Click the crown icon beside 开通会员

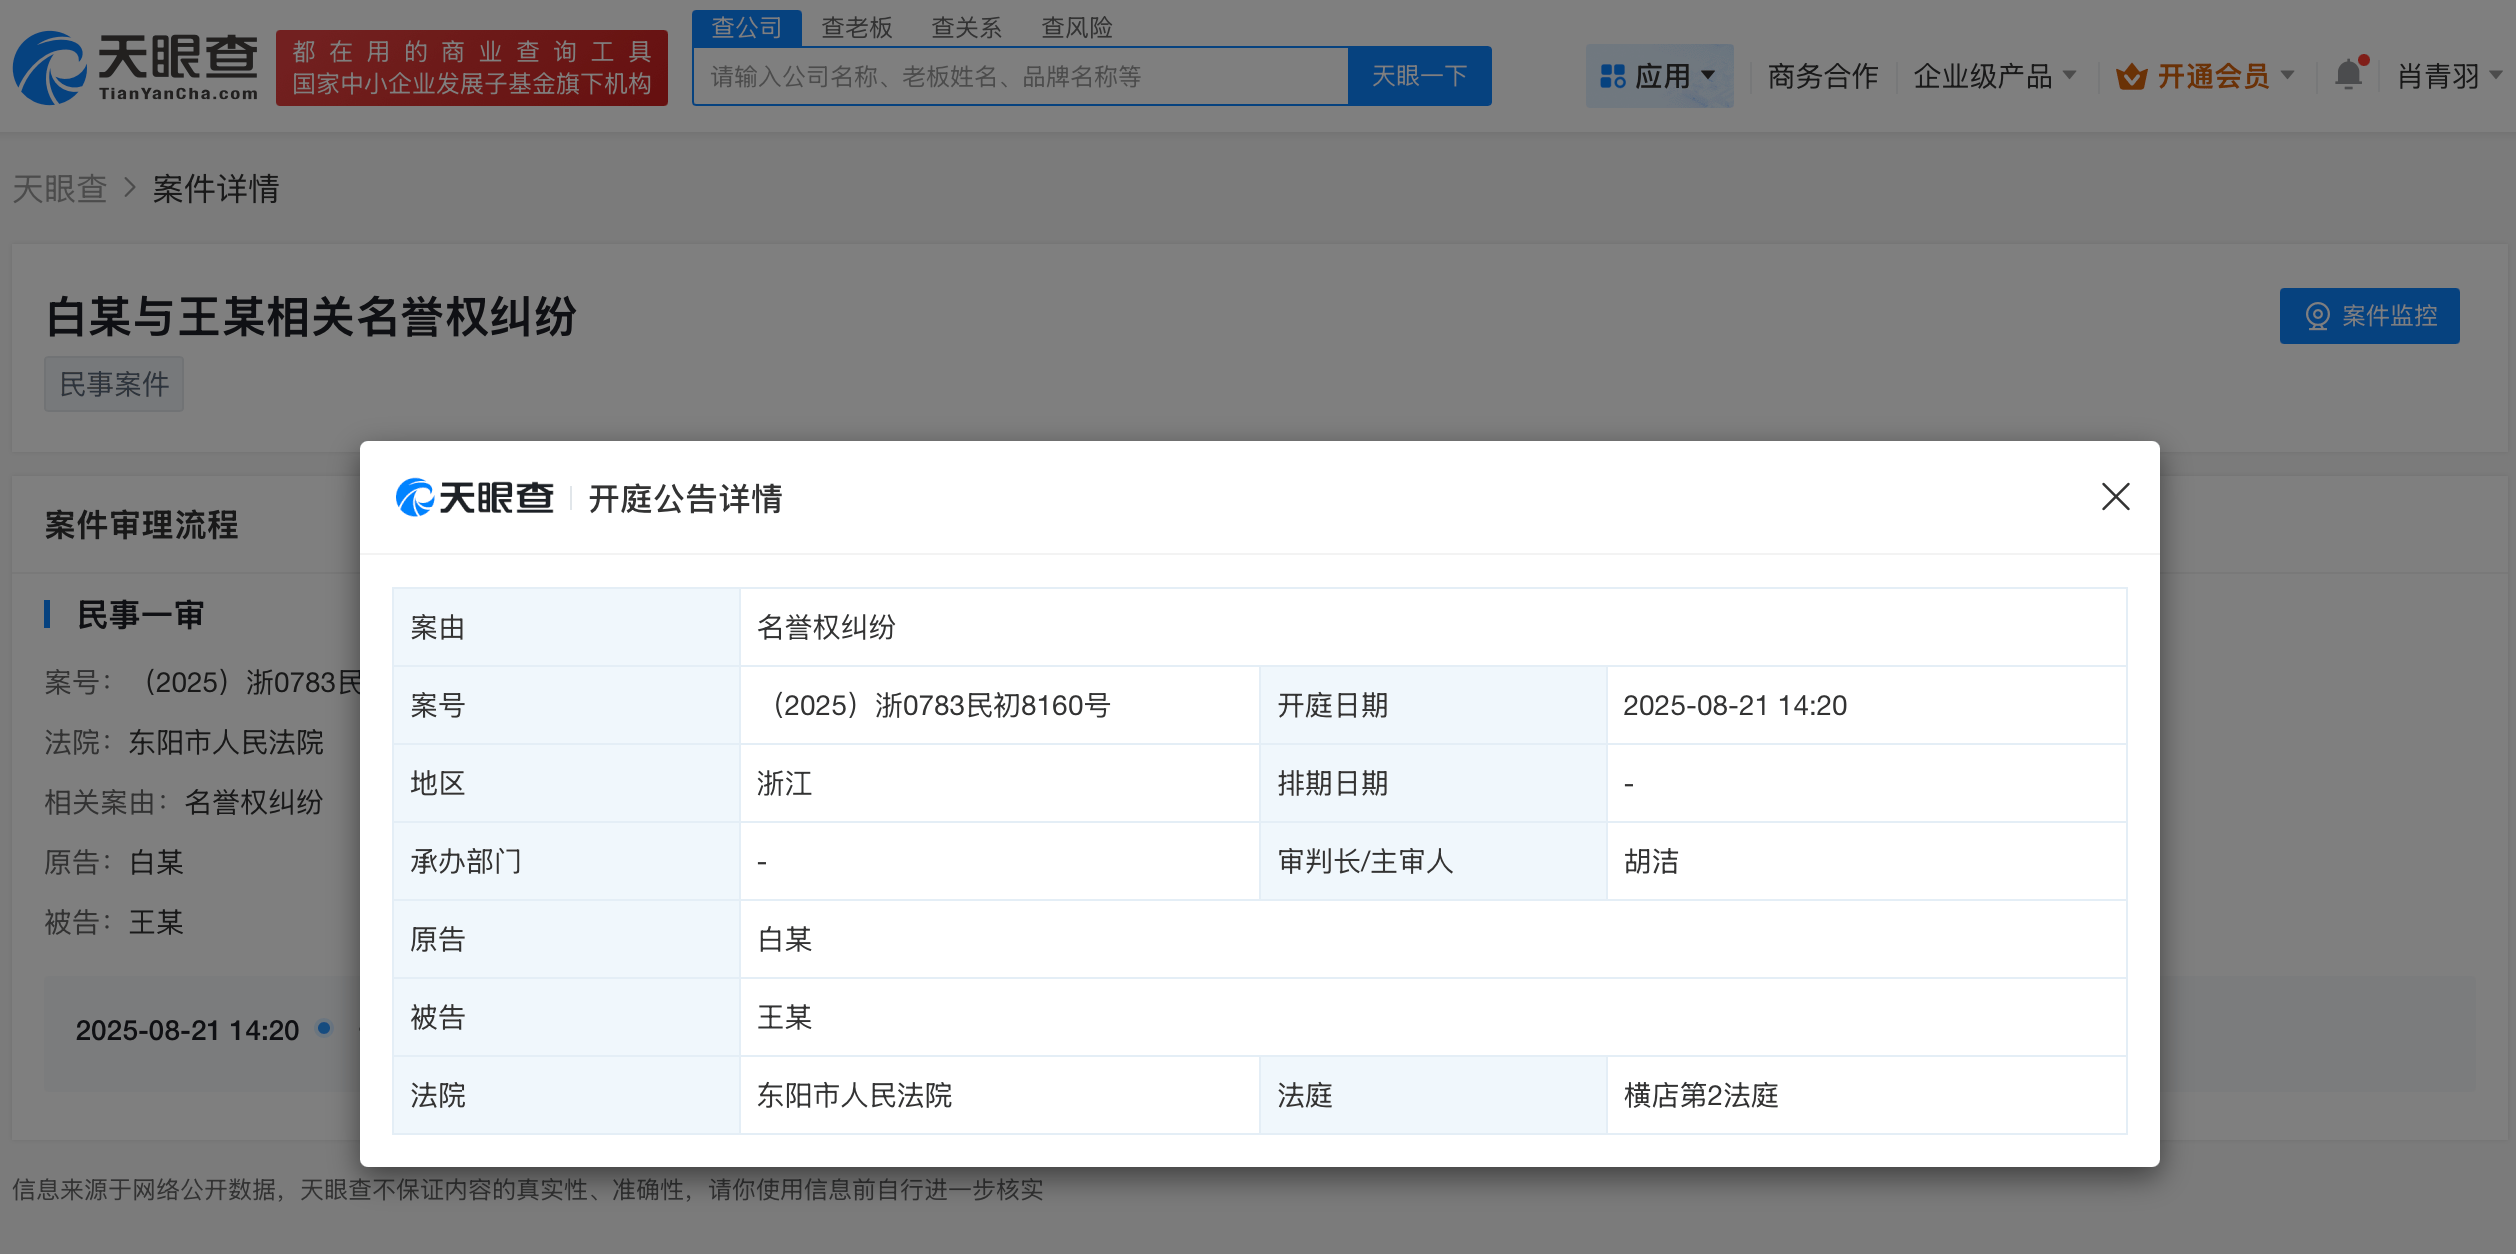pos(2131,77)
